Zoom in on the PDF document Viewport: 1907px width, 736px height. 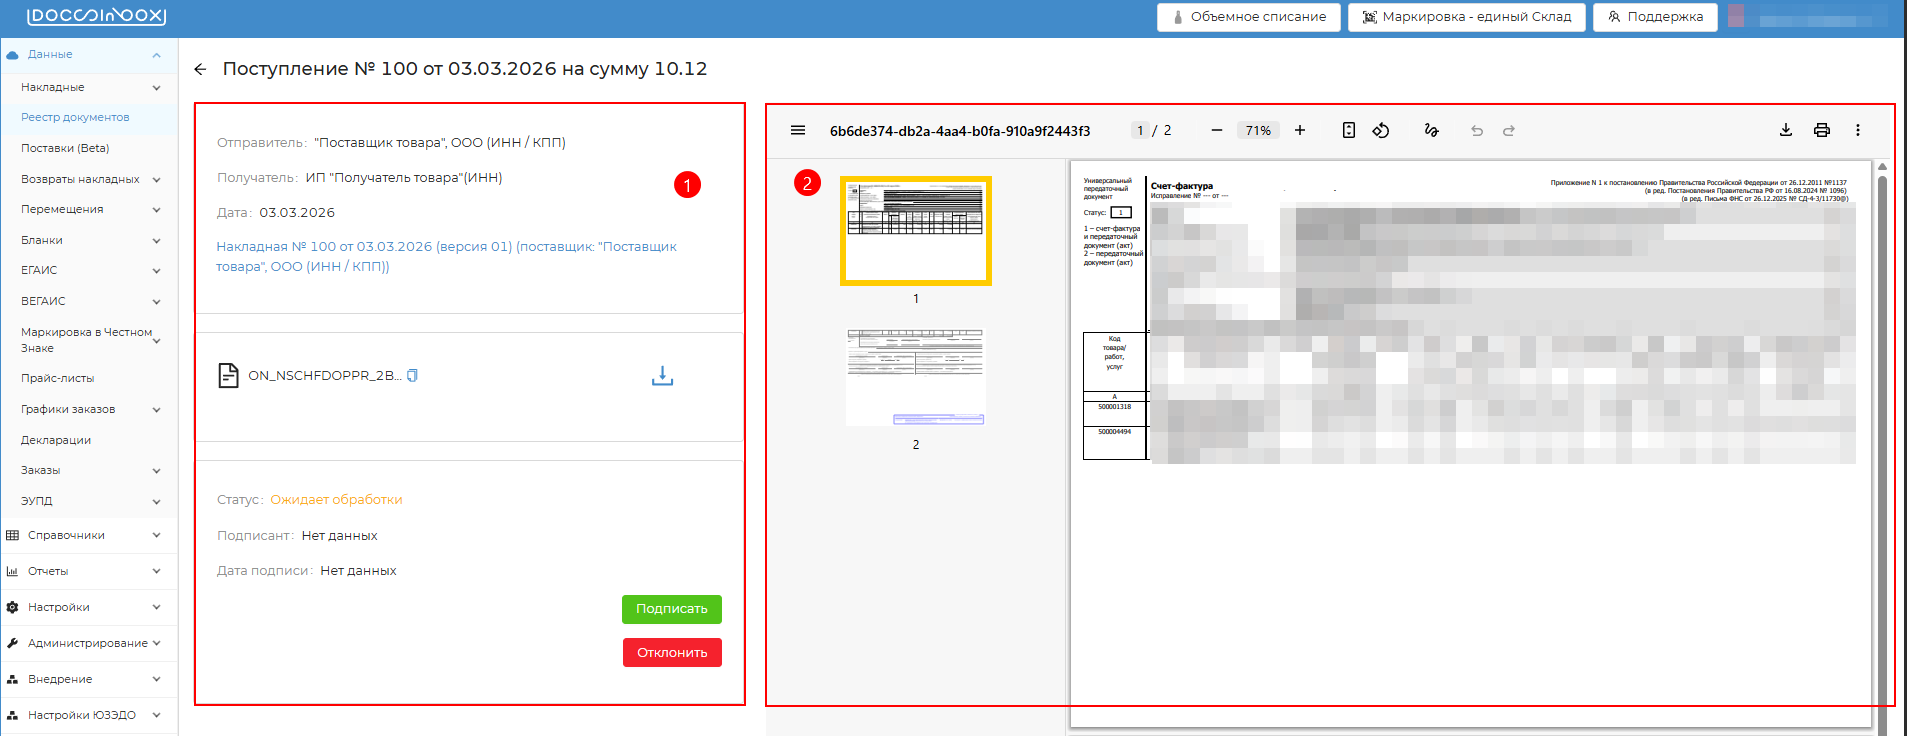[1300, 131]
